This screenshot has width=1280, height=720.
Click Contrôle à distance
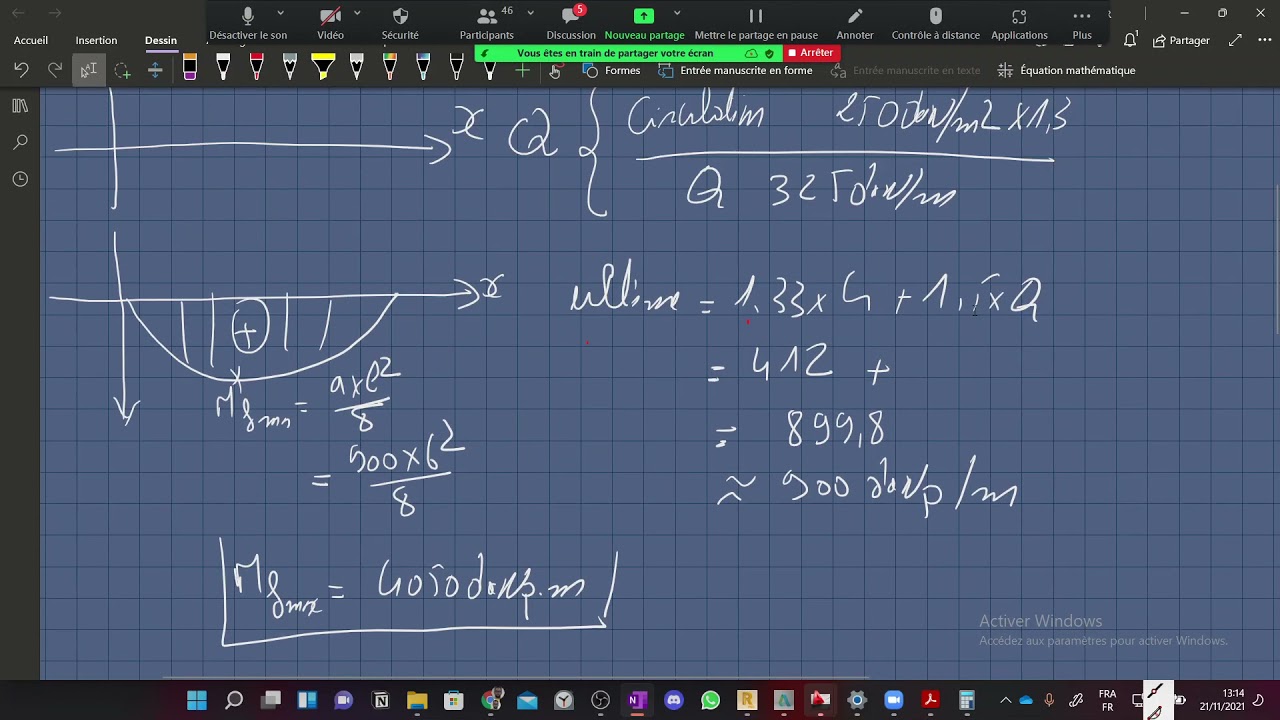pos(936,24)
